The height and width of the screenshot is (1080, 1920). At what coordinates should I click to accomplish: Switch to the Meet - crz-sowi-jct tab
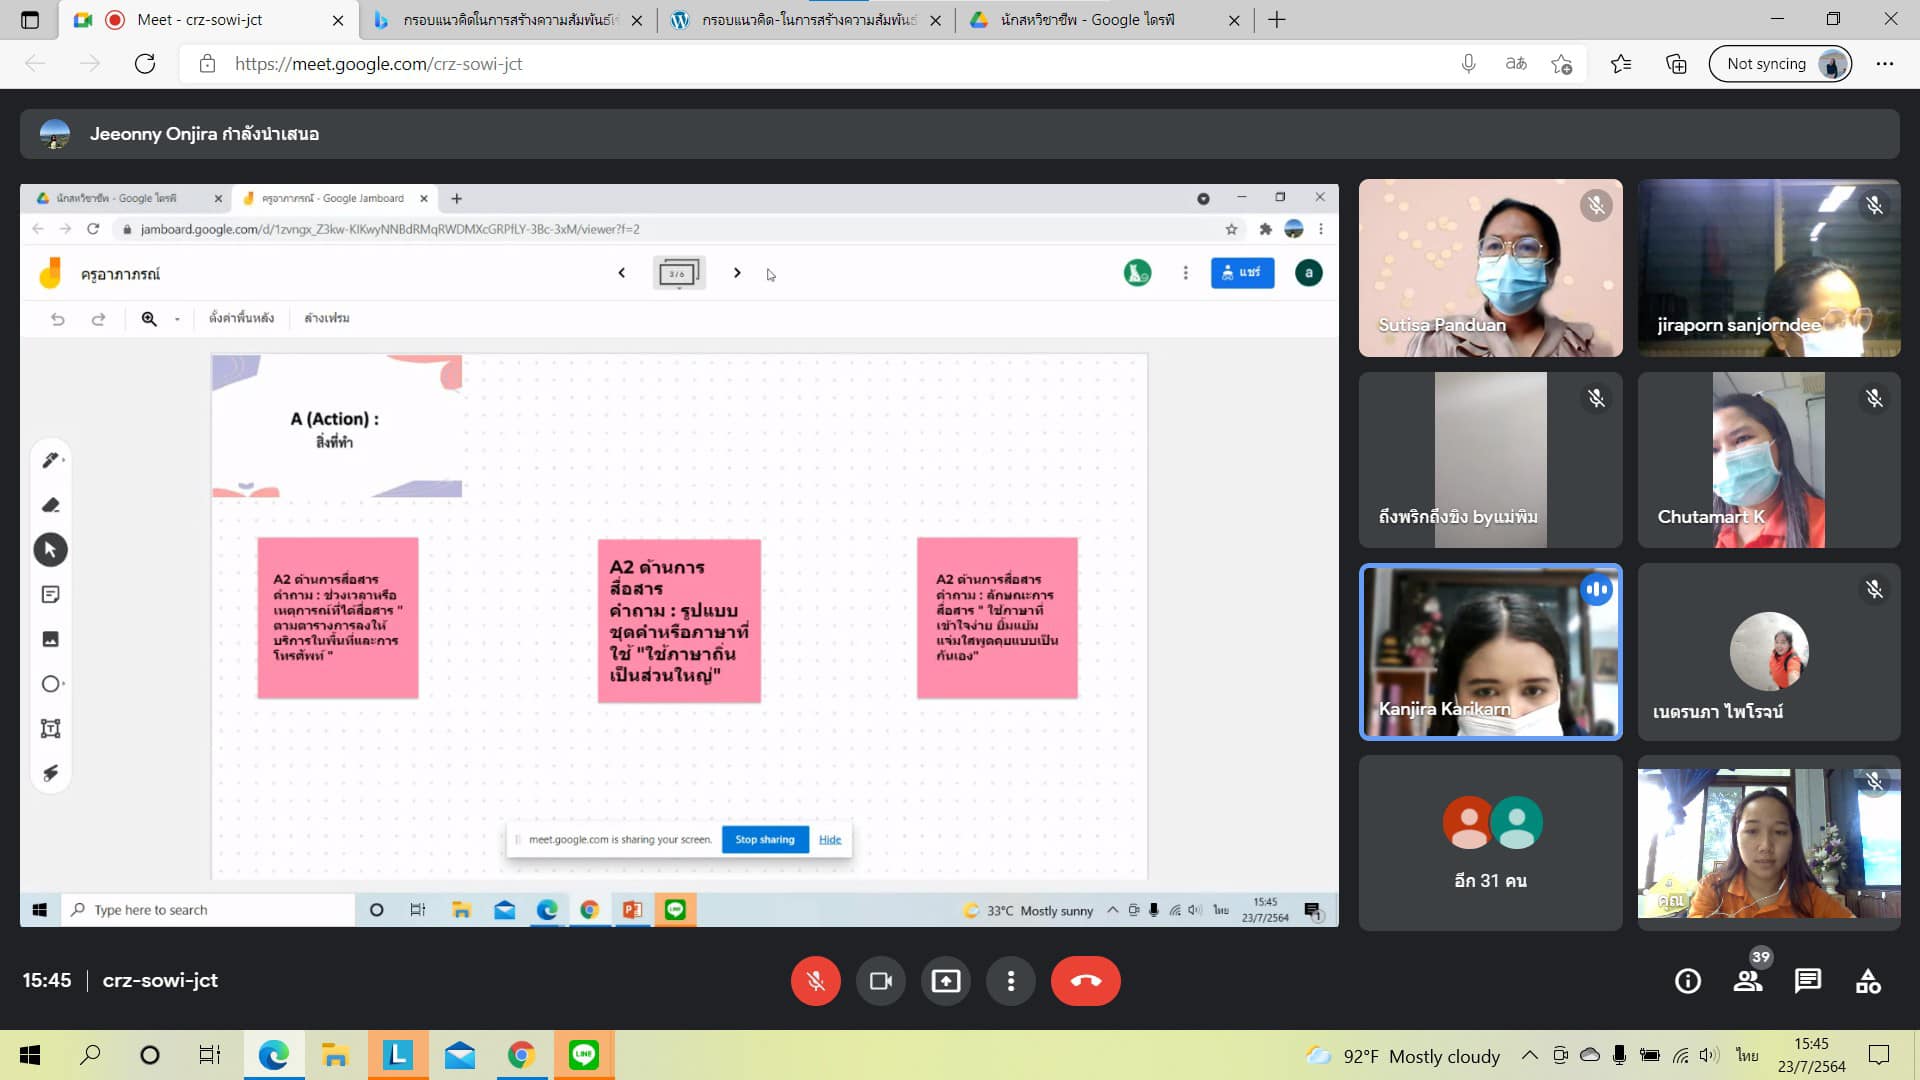tap(210, 20)
